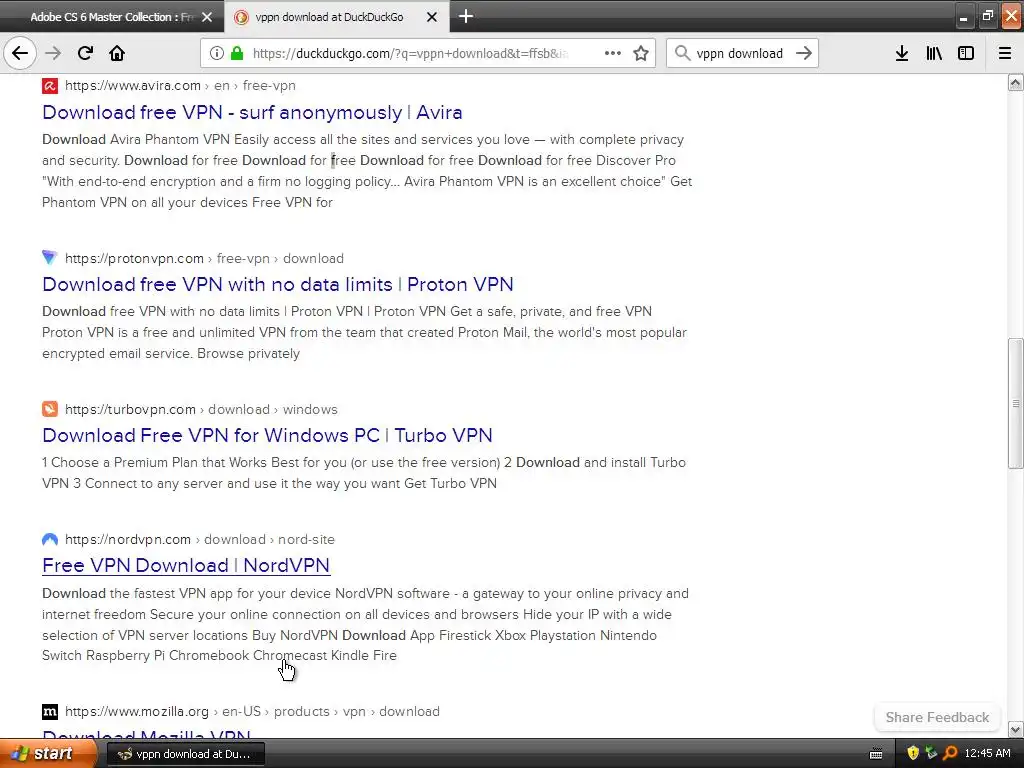The height and width of the screenshot is (768, 1024).
Task: Click the green padlock security icon
Action: [x=237, y=53]
